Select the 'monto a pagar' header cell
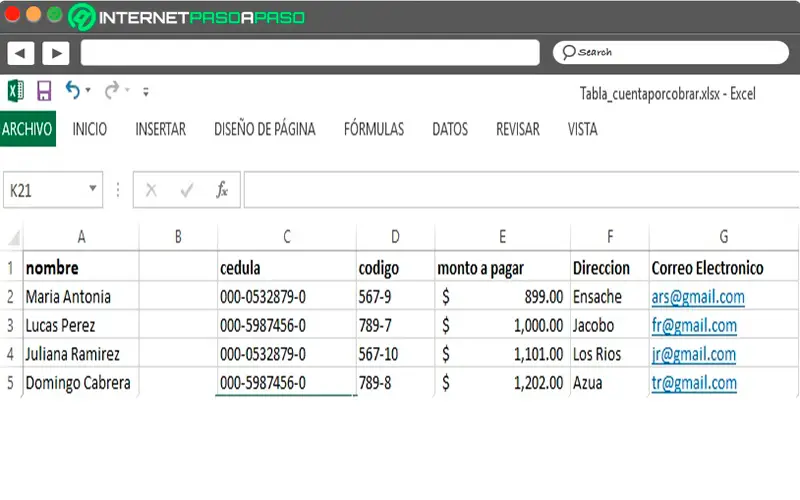The width and height of the screenshot is (800, 500). [x=503, y=267]
